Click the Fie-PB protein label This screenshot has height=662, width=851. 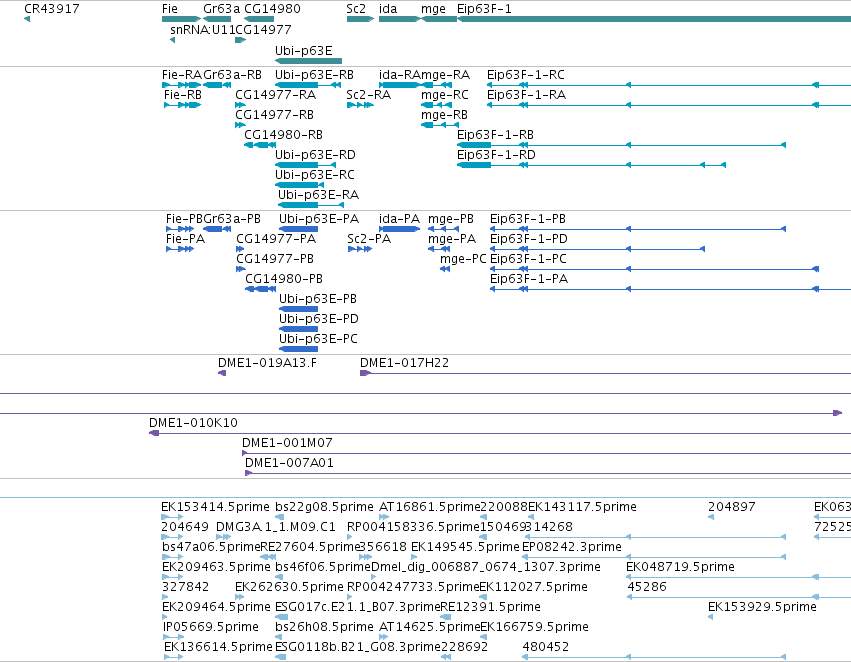click(x=184, y=219)
